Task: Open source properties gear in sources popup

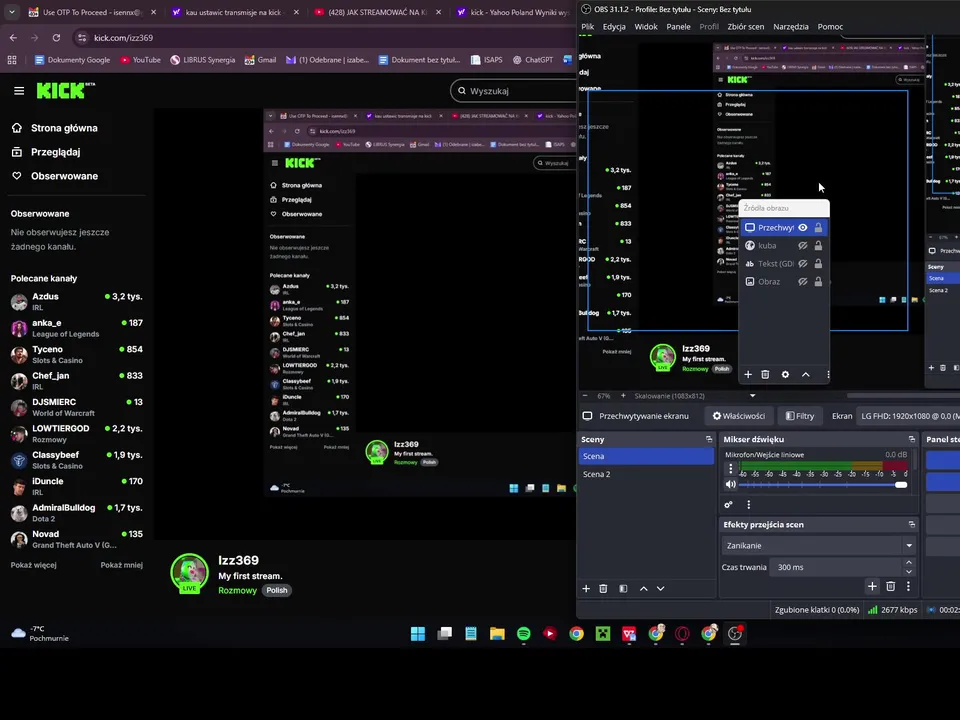Action: click(x=786, y=374)
